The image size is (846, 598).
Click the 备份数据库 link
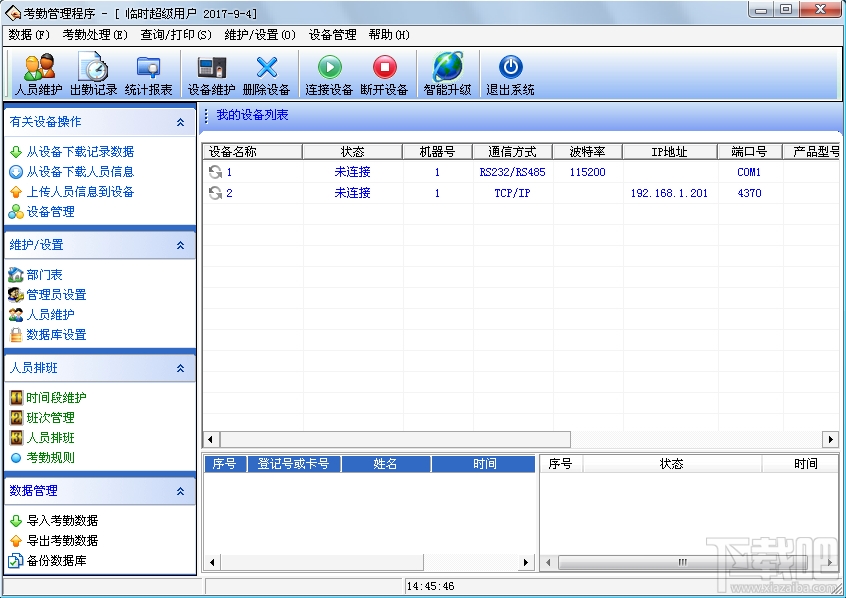coord(56,561)
